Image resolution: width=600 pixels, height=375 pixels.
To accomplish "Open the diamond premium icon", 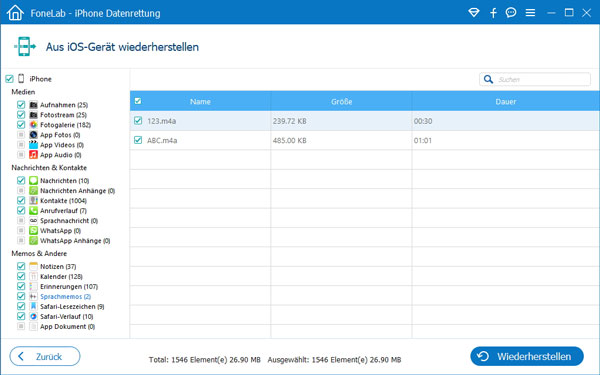I will (474, 13).
